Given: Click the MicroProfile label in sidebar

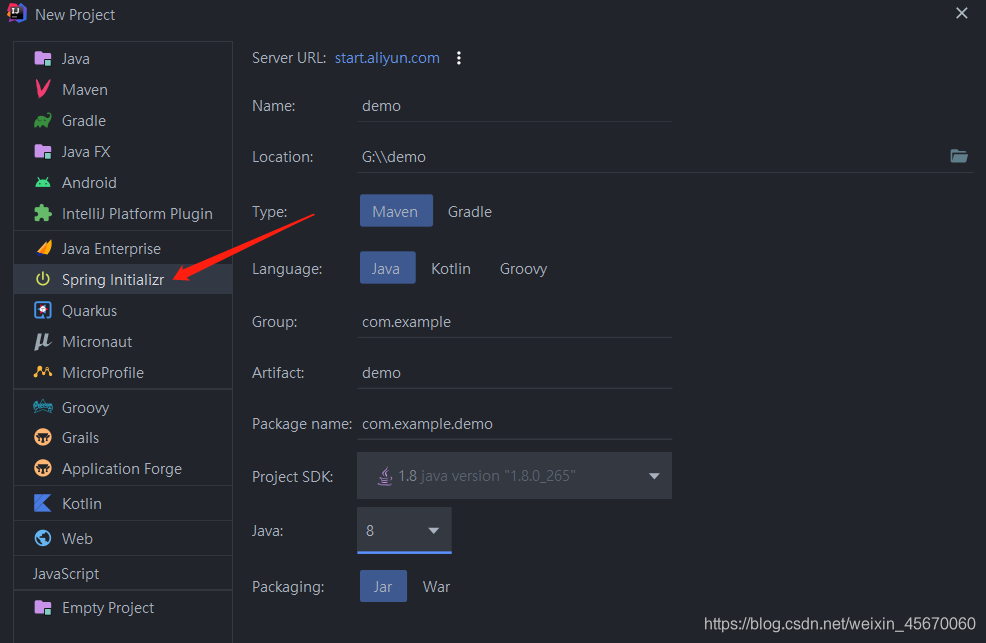Looking at the screenshot, I should click(102, 372).
